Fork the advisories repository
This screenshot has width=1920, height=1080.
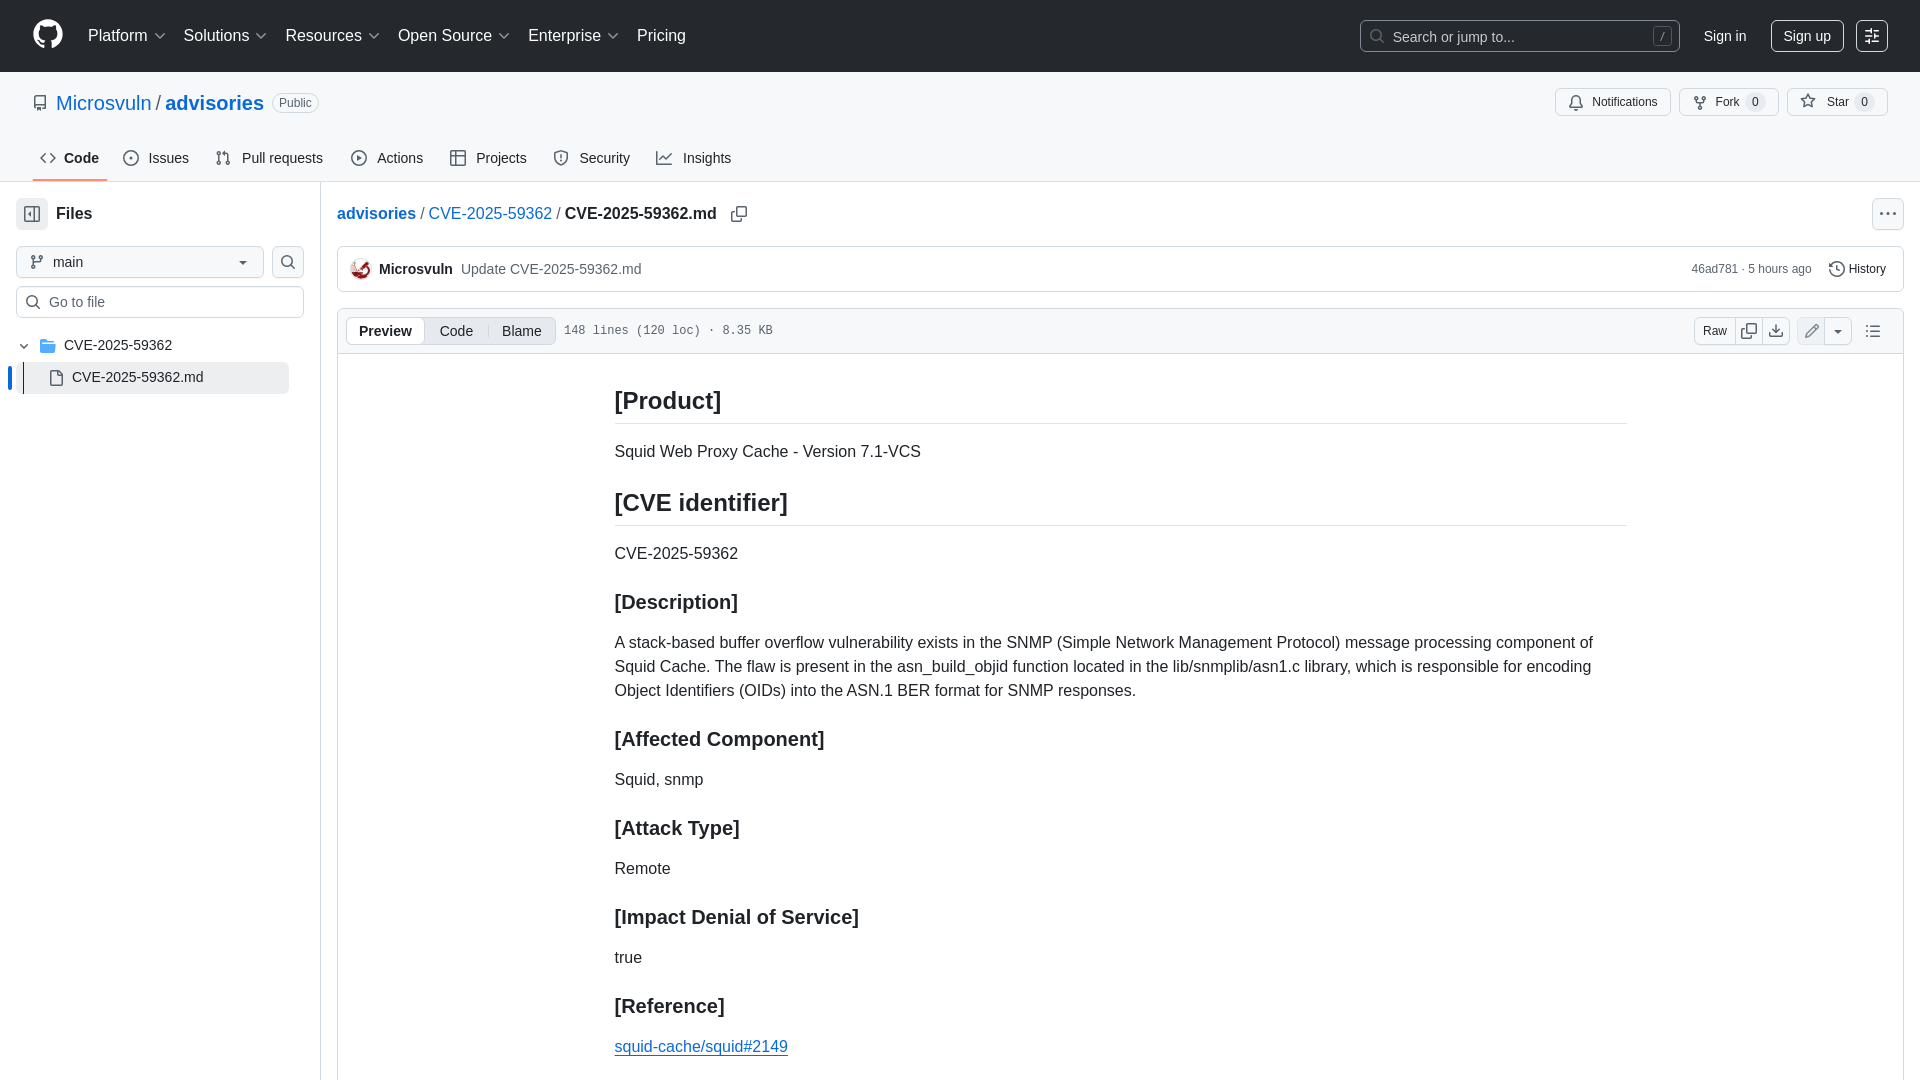pos(1728,102)
